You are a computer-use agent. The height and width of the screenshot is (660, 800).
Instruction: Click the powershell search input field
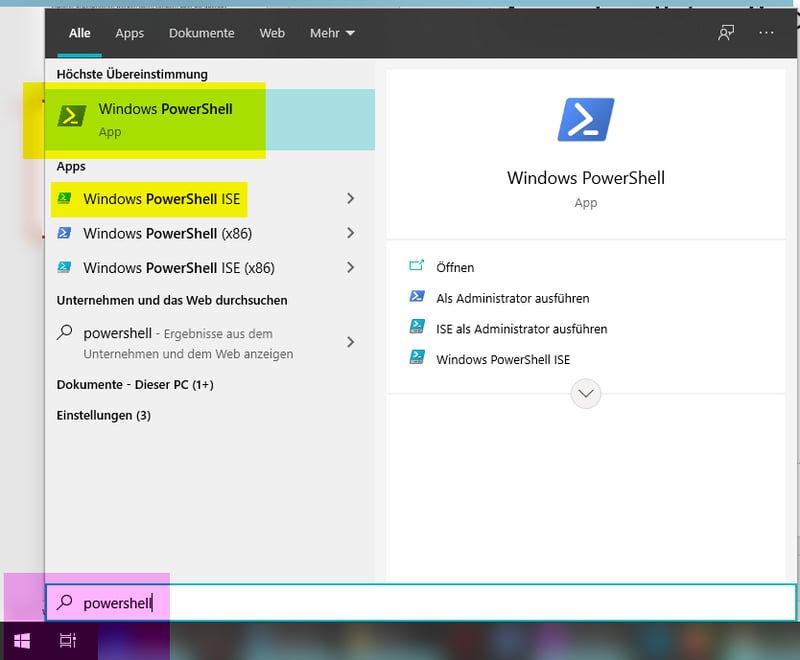pos(421,603)
